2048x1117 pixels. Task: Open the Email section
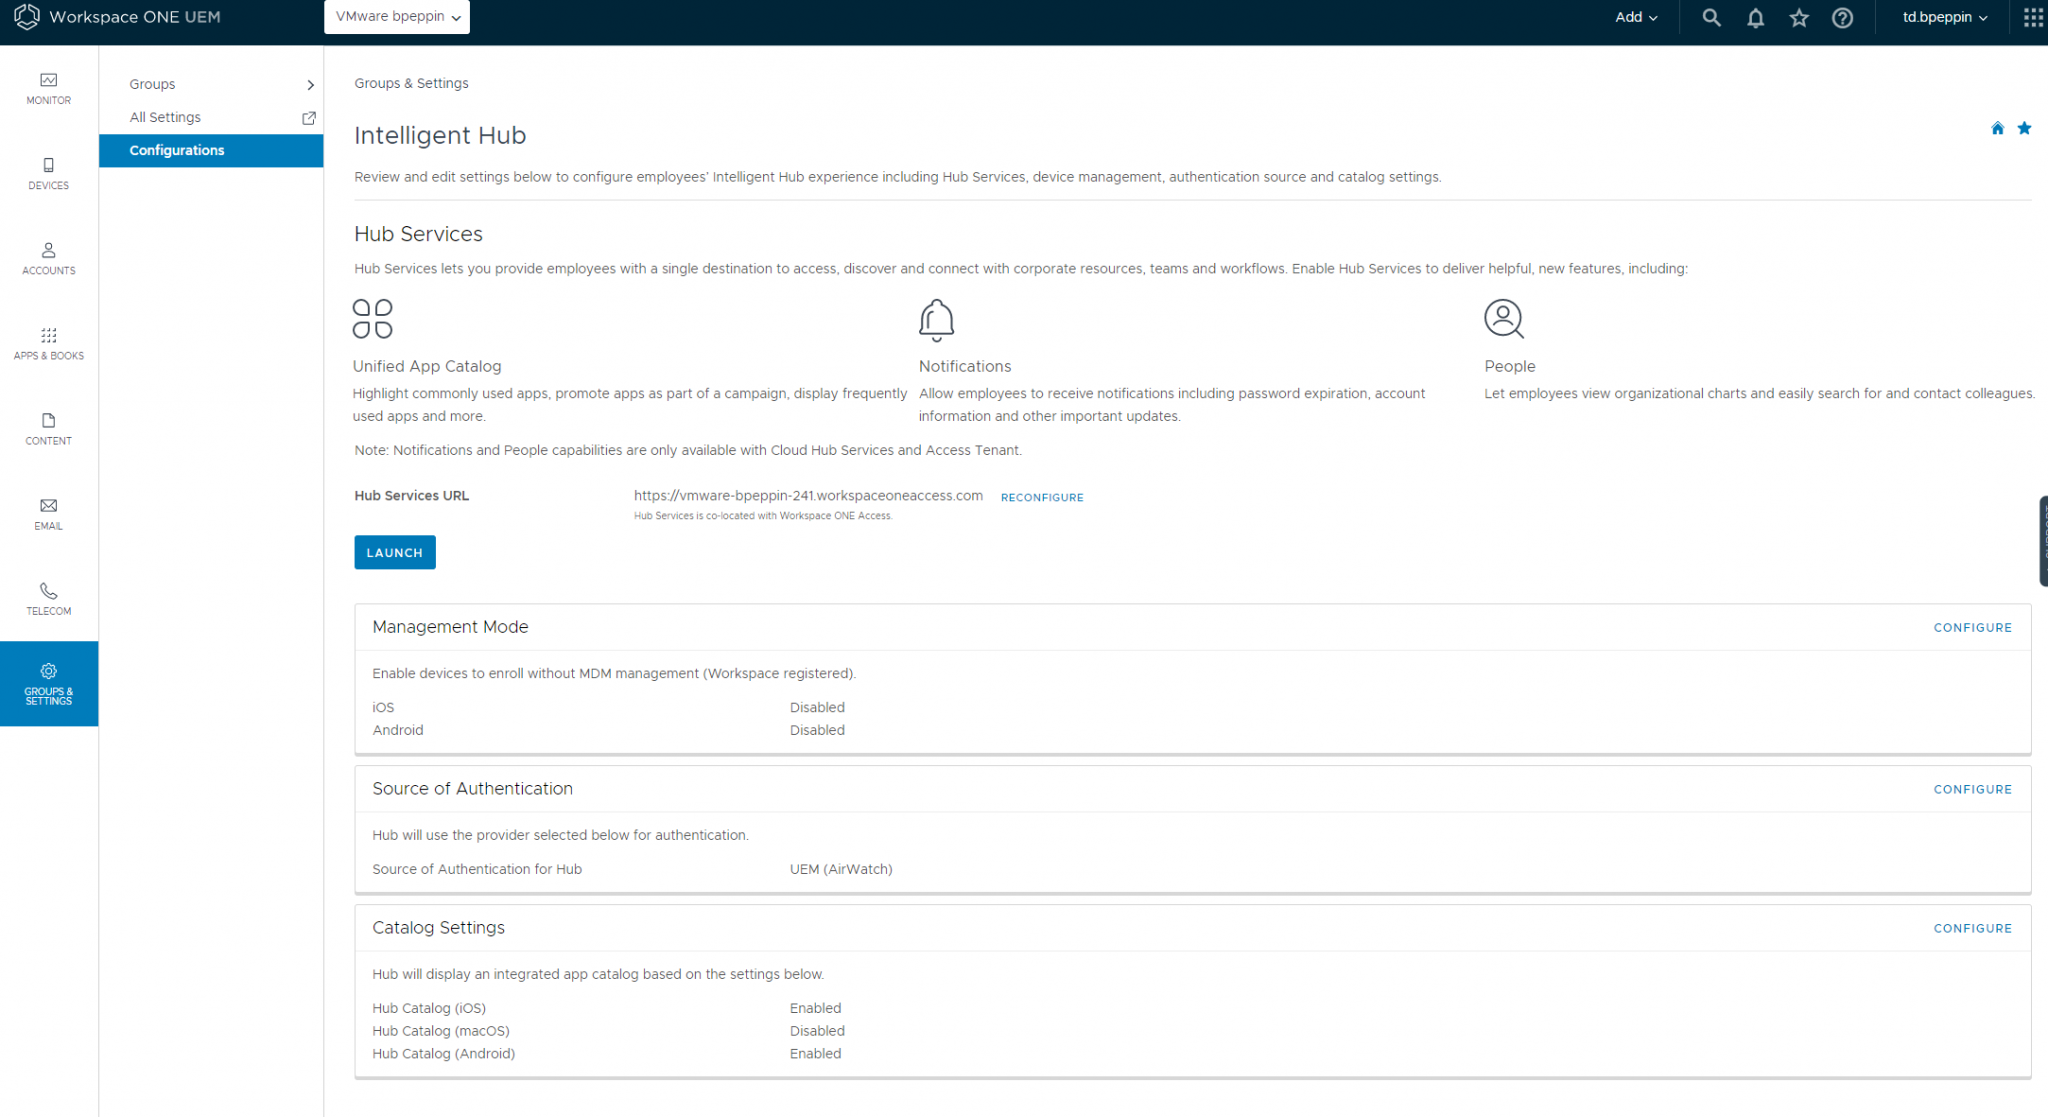pyautogui.click(x=48, y=513)
